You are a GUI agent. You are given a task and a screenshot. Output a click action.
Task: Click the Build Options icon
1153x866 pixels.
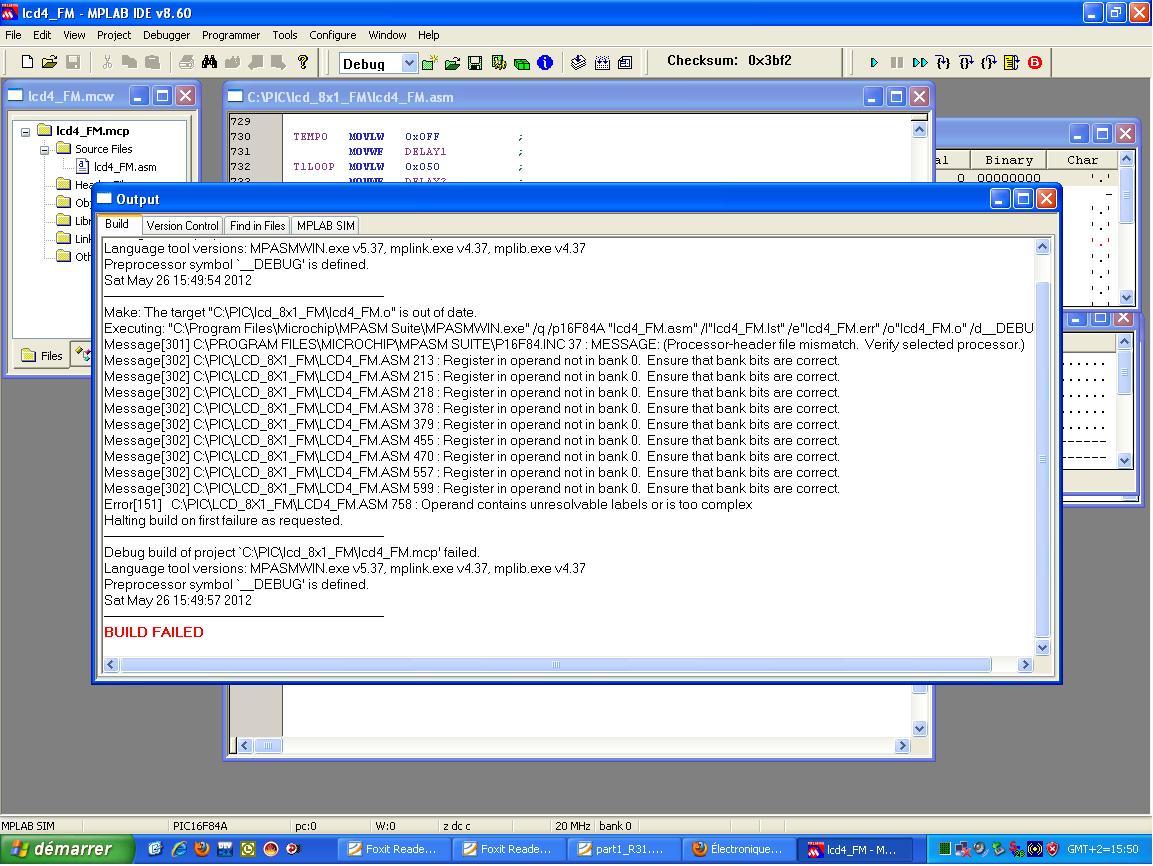click(x=499, y=63)
